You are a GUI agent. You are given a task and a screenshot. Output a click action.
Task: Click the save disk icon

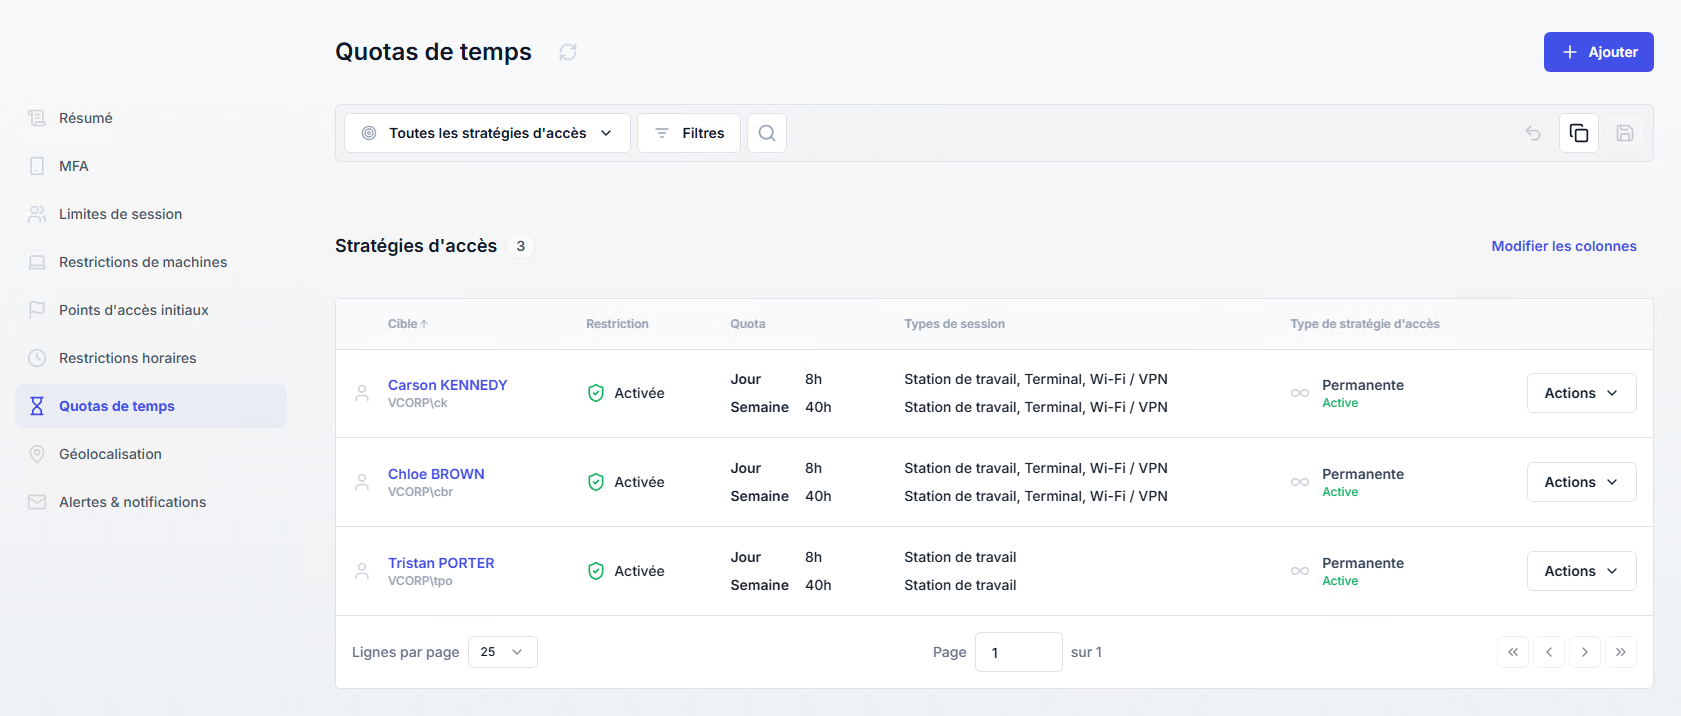pyautogui.click(x=1625, y=133)
